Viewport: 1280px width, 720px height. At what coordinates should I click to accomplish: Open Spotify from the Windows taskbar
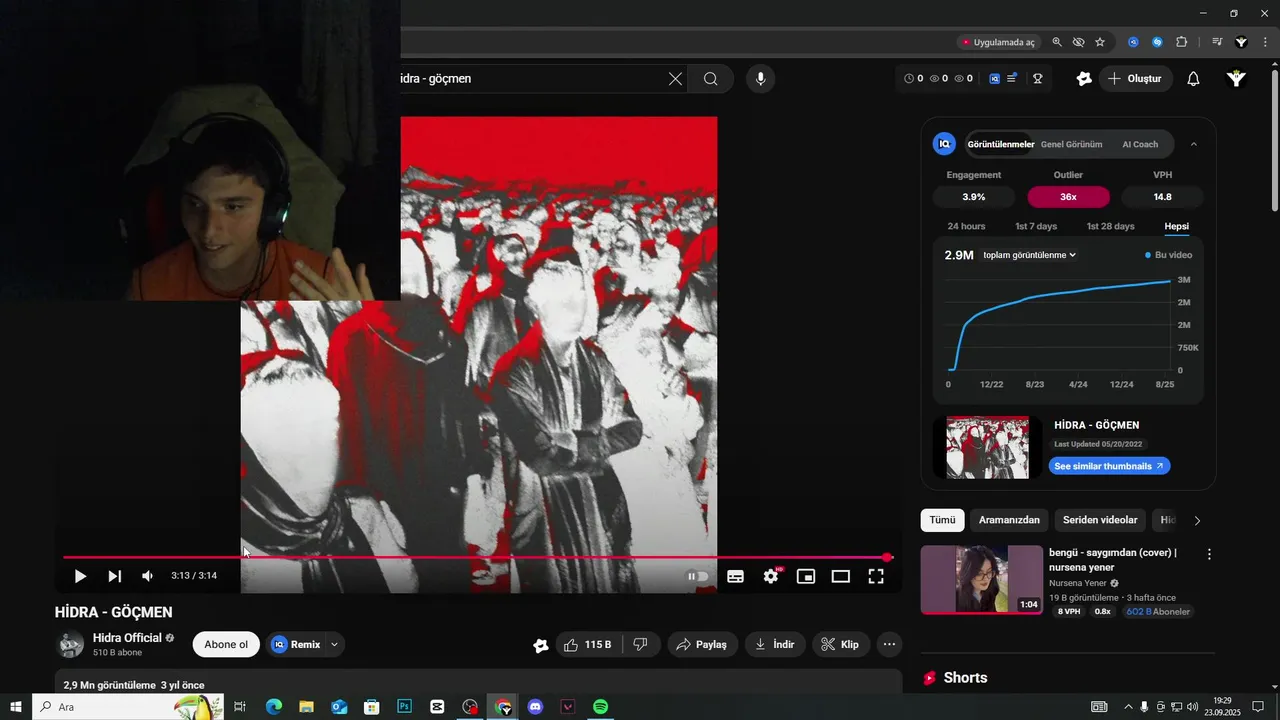[600, 707]
